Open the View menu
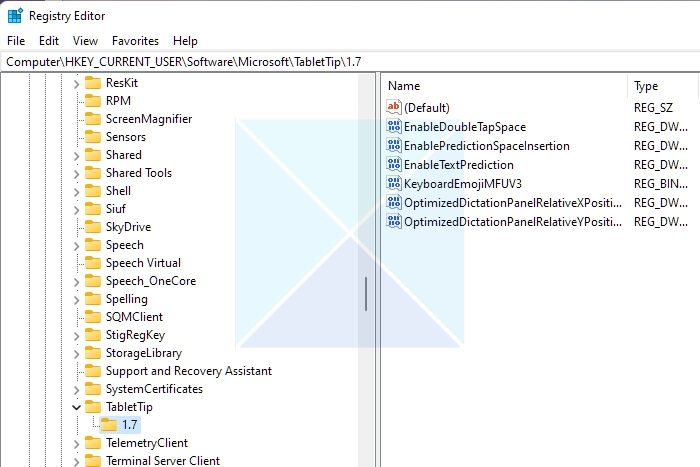Image resolution: width=700 pixels, height=467 pixels. coord(85,41)
